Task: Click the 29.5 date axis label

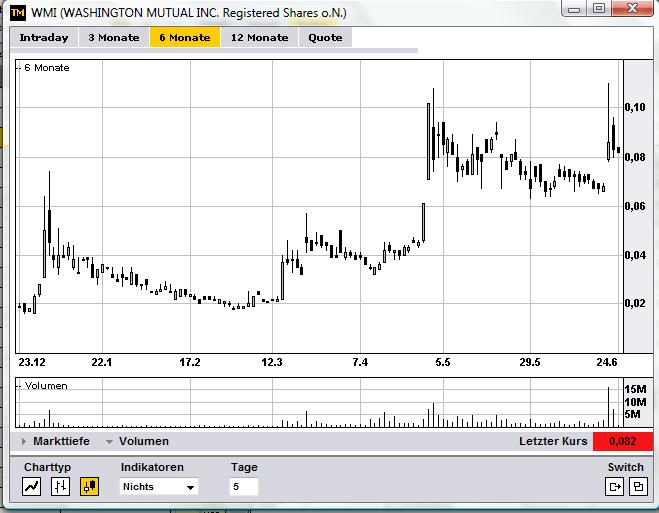Action: [530, 362]
